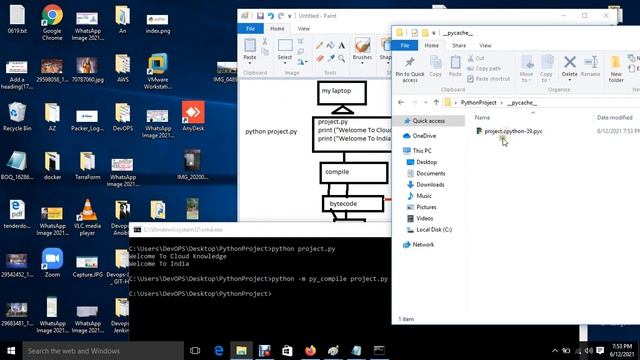Select the Magnifier tool in Paint
Image resolution: width=640 pixels, height=360 pixels.
(x=342, y=59)
